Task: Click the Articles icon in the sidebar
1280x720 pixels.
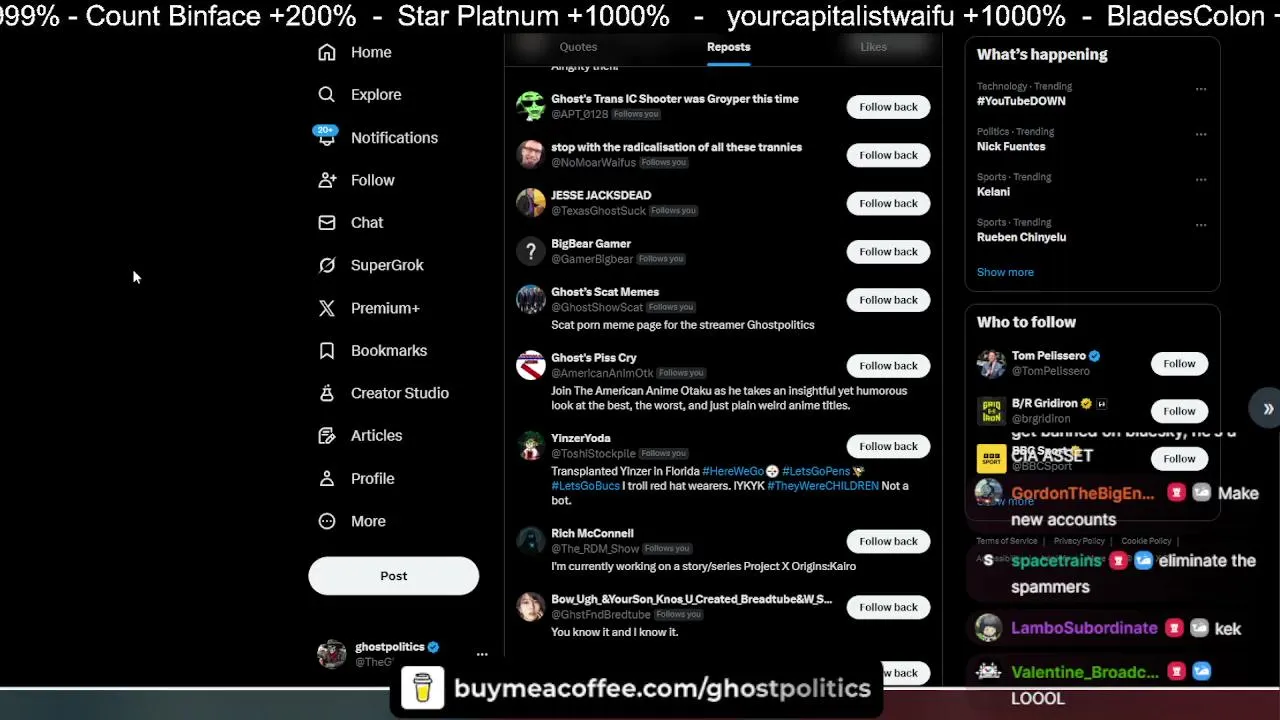Action: click(327, 435)
